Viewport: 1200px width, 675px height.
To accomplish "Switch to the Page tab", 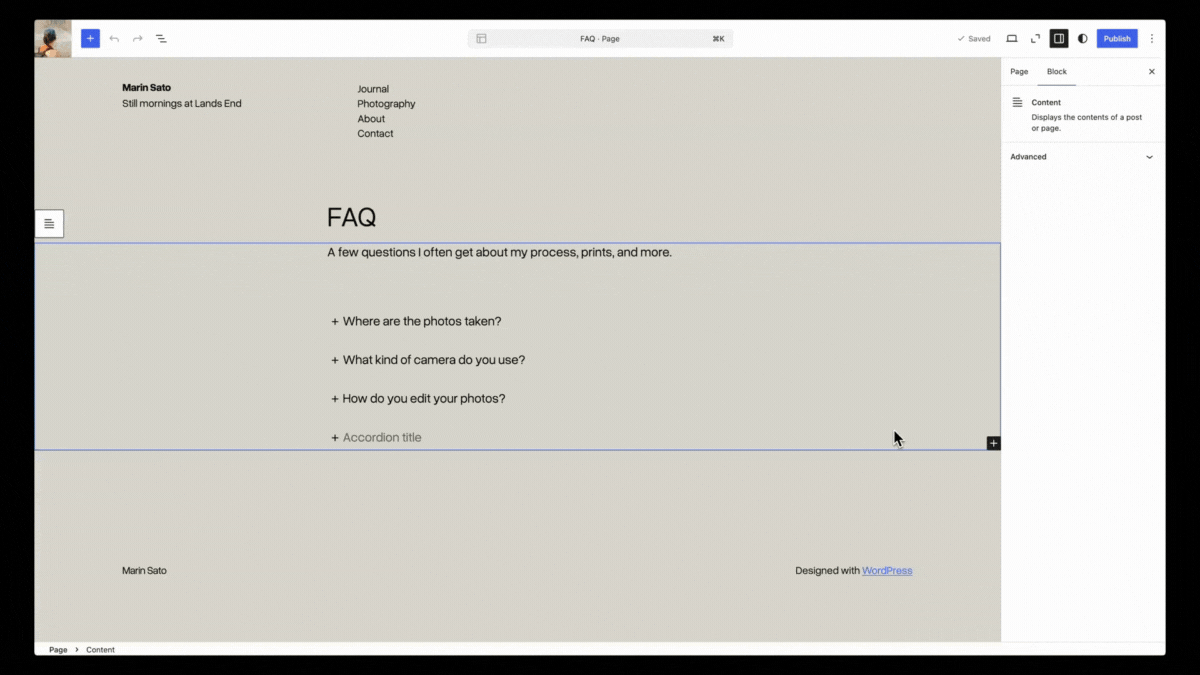I will [x=1019, y=72].
